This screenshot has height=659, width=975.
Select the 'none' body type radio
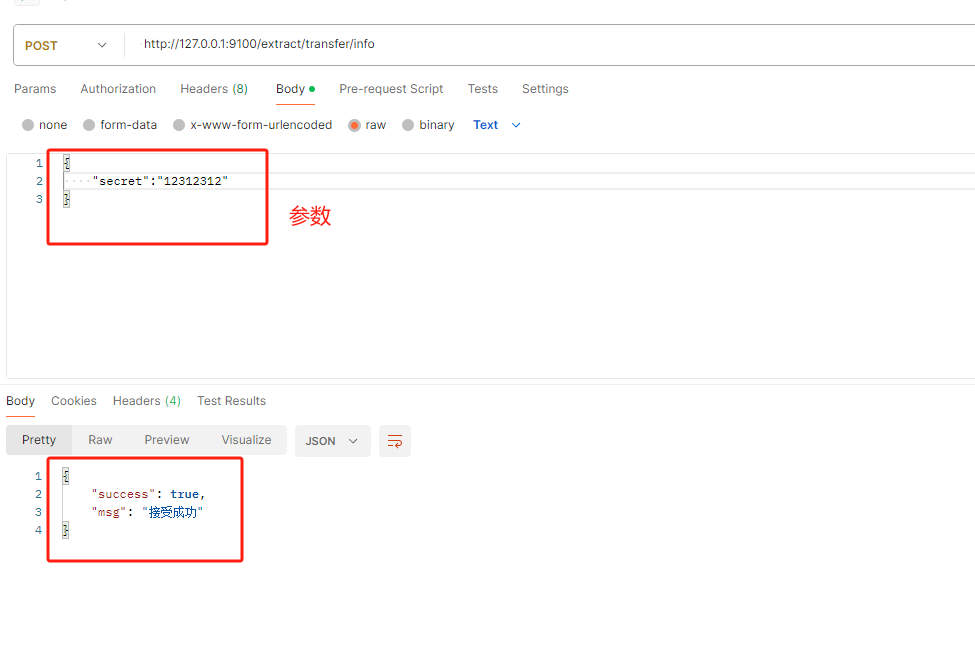click(28, 125)
